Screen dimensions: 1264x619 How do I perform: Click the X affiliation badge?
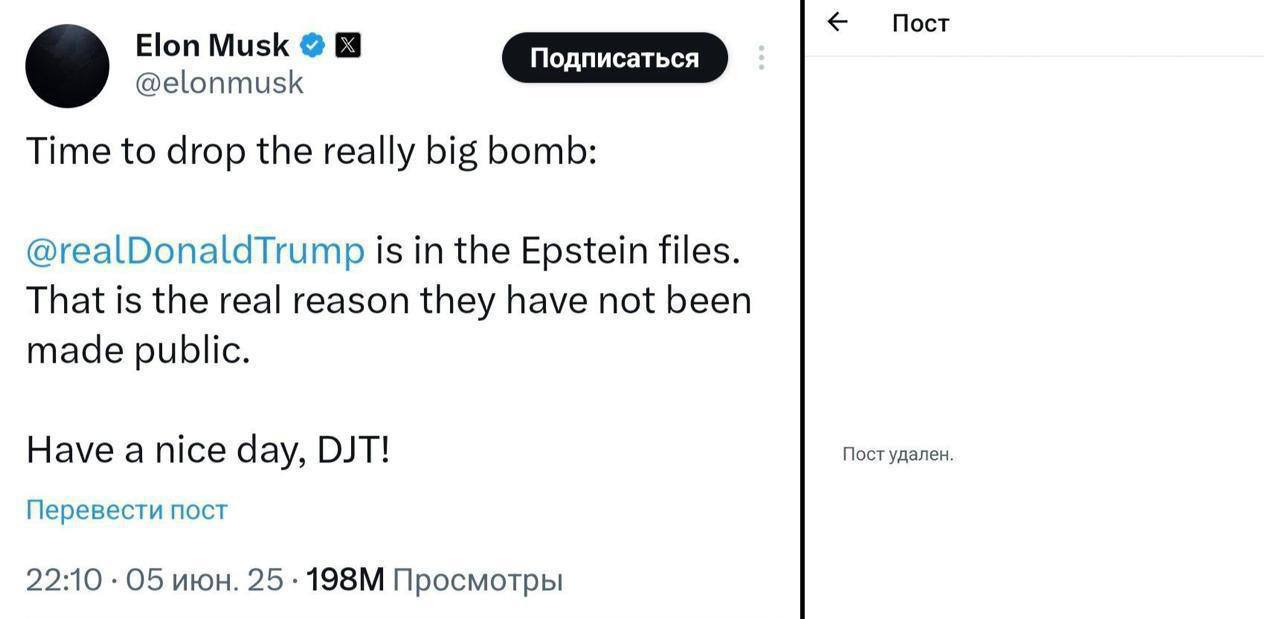pos(346,45)
